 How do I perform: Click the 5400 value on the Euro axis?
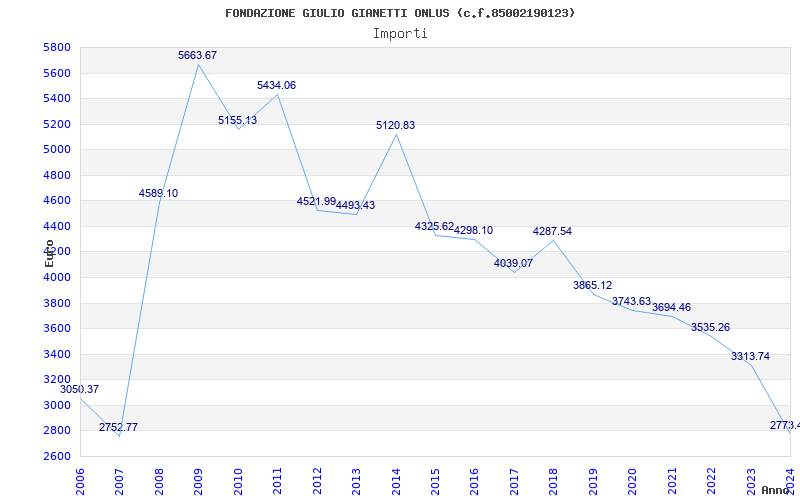tap(57, 98)
